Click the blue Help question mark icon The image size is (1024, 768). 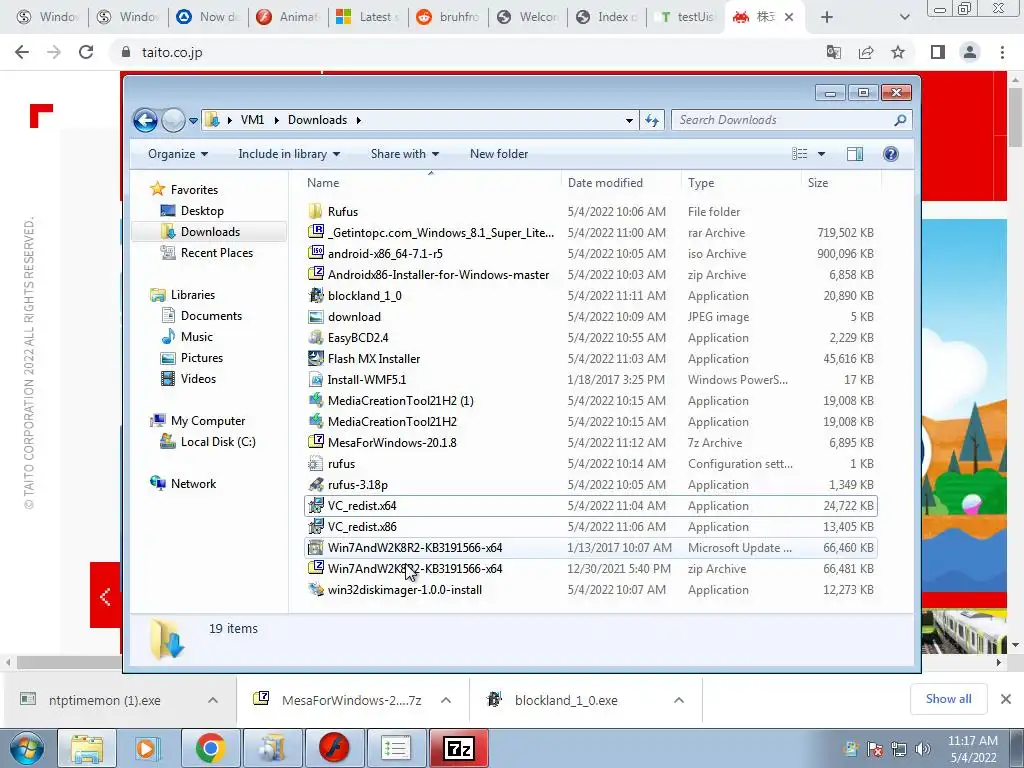pos(890,154)
